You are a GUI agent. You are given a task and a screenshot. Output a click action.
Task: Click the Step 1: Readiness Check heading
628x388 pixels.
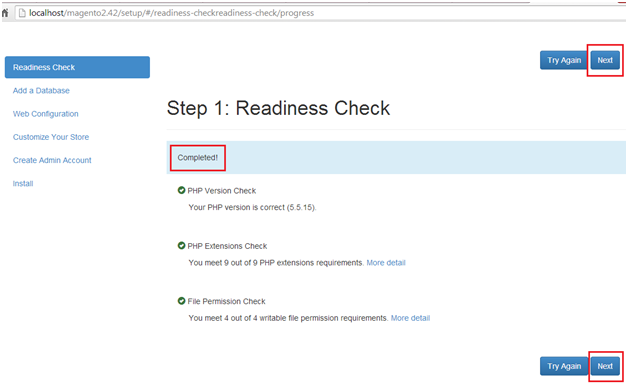278,108
